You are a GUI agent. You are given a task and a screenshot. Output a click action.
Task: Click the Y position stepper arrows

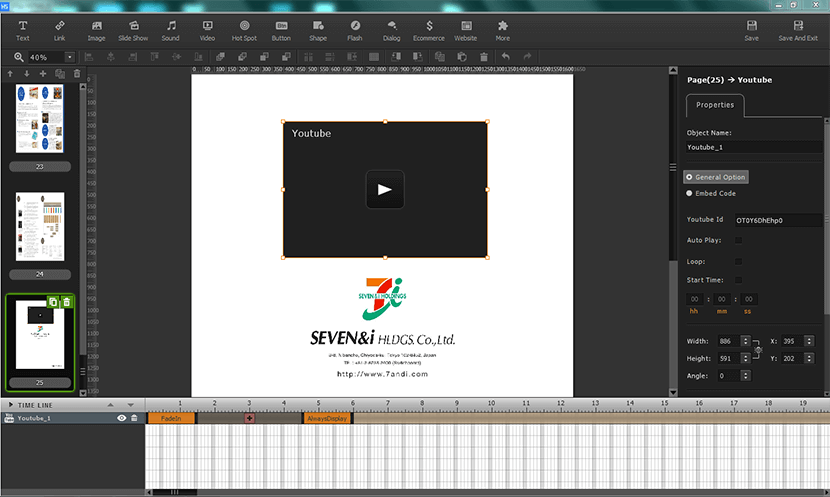click(x=809, y=358)
